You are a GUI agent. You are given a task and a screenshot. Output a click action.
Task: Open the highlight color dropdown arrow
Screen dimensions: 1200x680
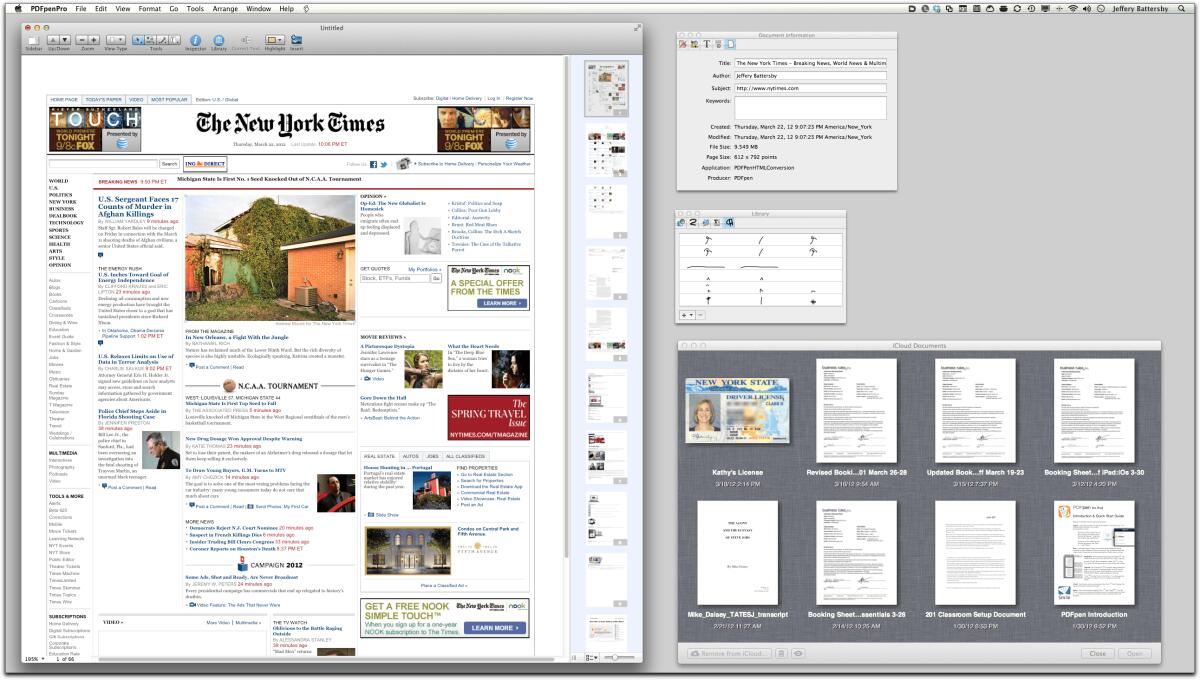[282, 42]
